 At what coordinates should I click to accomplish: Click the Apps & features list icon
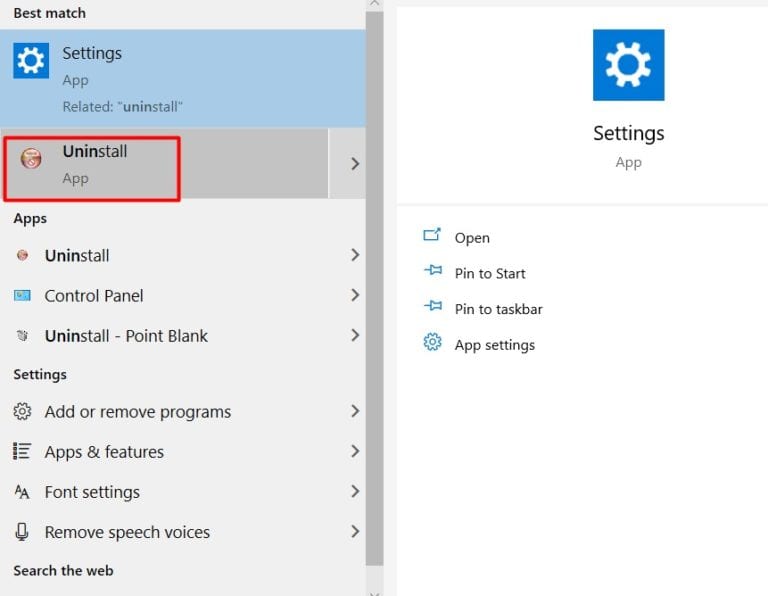point(22,451)
